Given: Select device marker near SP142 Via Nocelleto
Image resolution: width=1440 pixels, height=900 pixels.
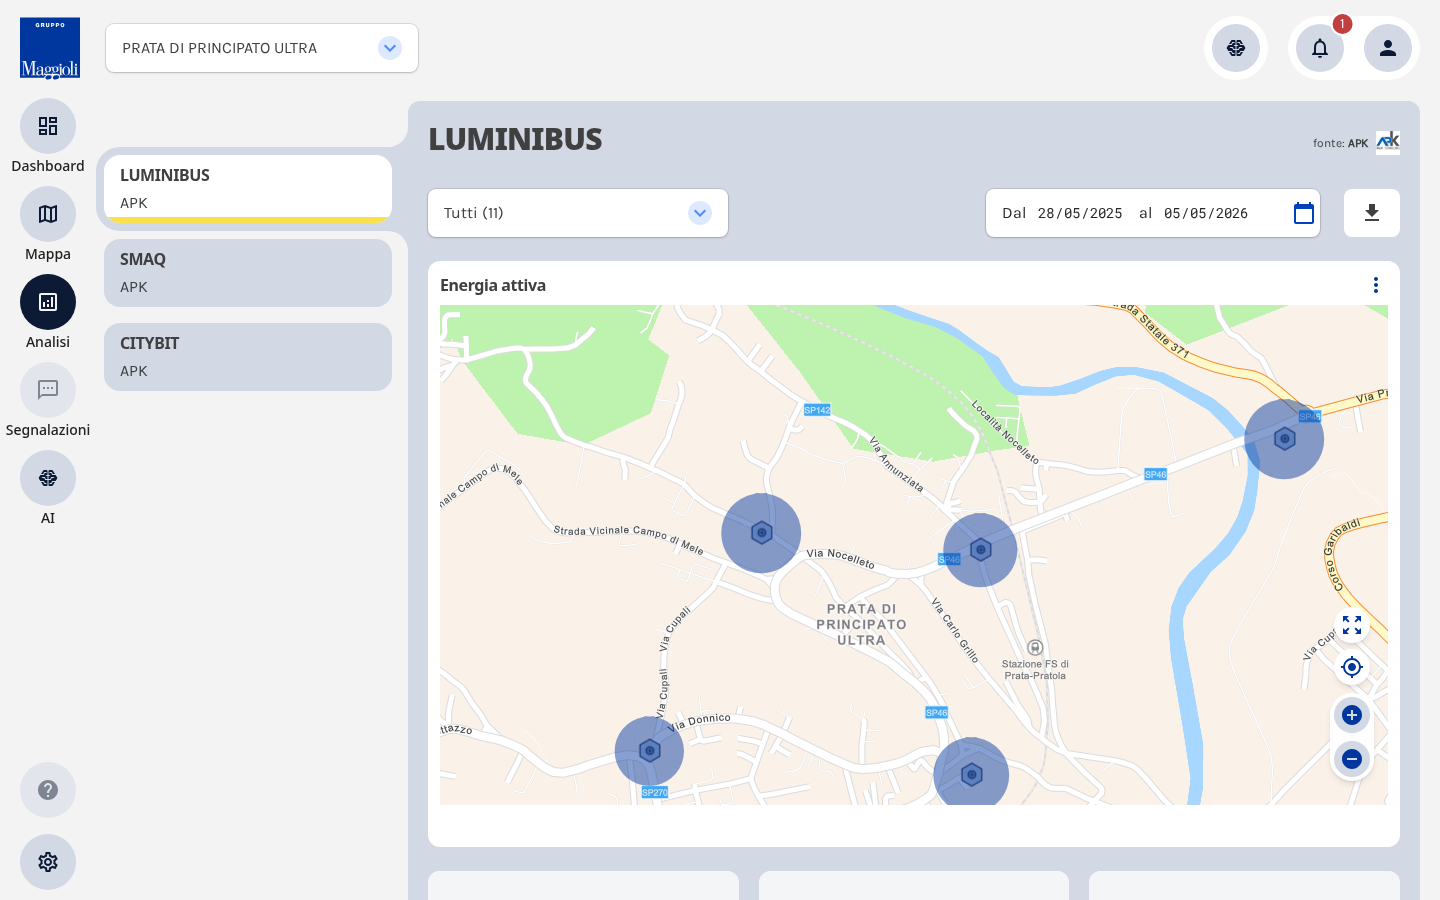Looking at the screenshot, I should 761,533.
